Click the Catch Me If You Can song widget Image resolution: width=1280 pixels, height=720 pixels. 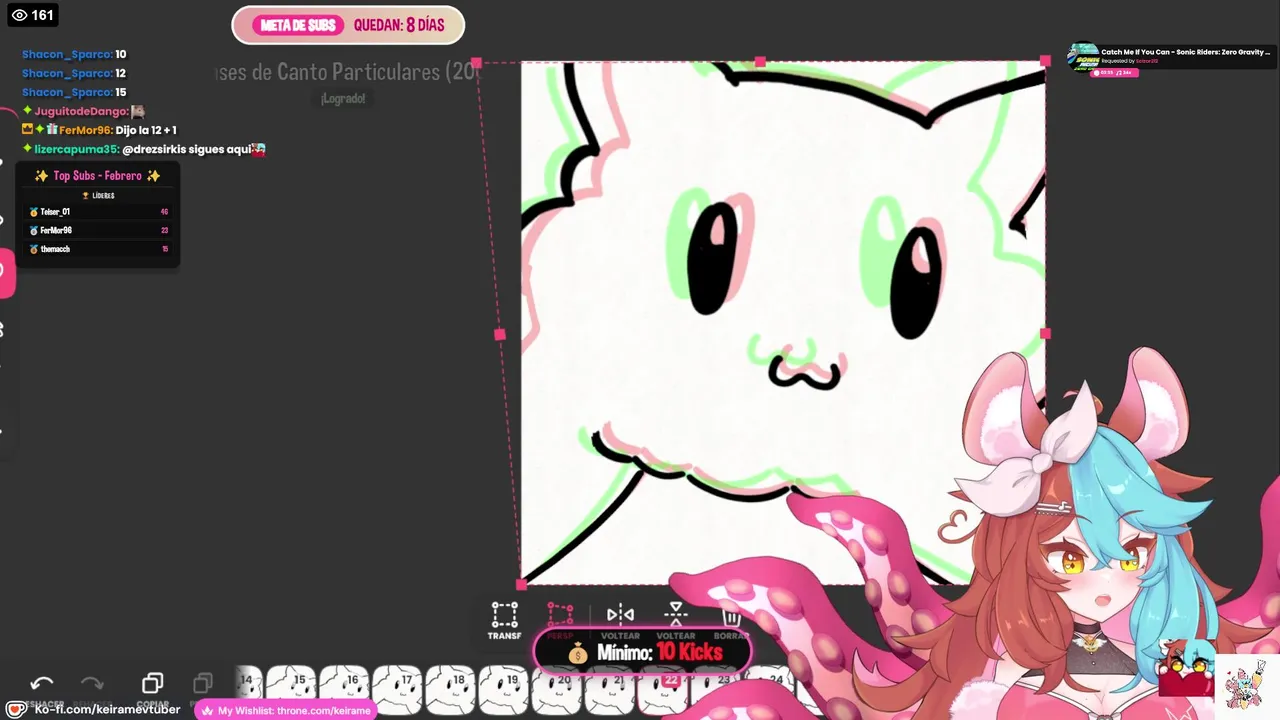coord(1169,58)
